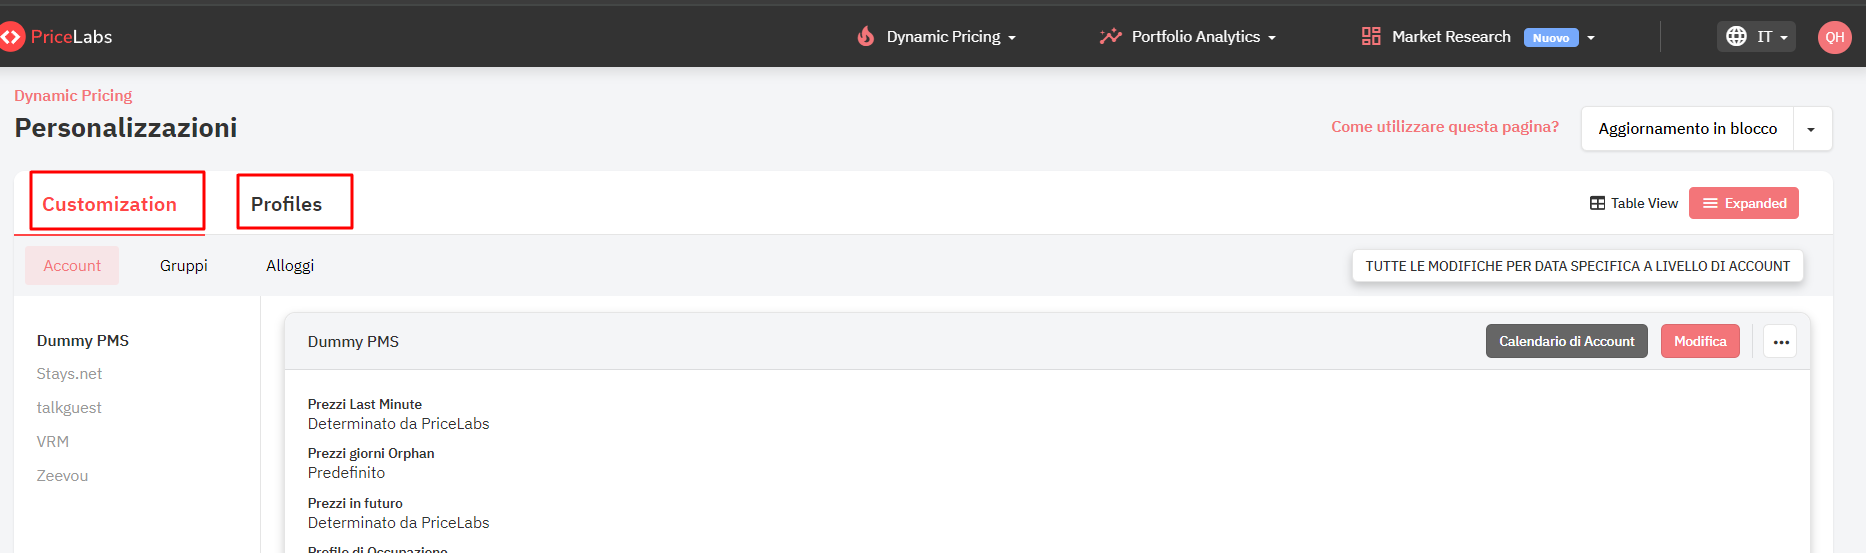Click Aggiornamento in blocco button
The image size is (1866, 553).
pyautogui.click(x=1688, y=129)
